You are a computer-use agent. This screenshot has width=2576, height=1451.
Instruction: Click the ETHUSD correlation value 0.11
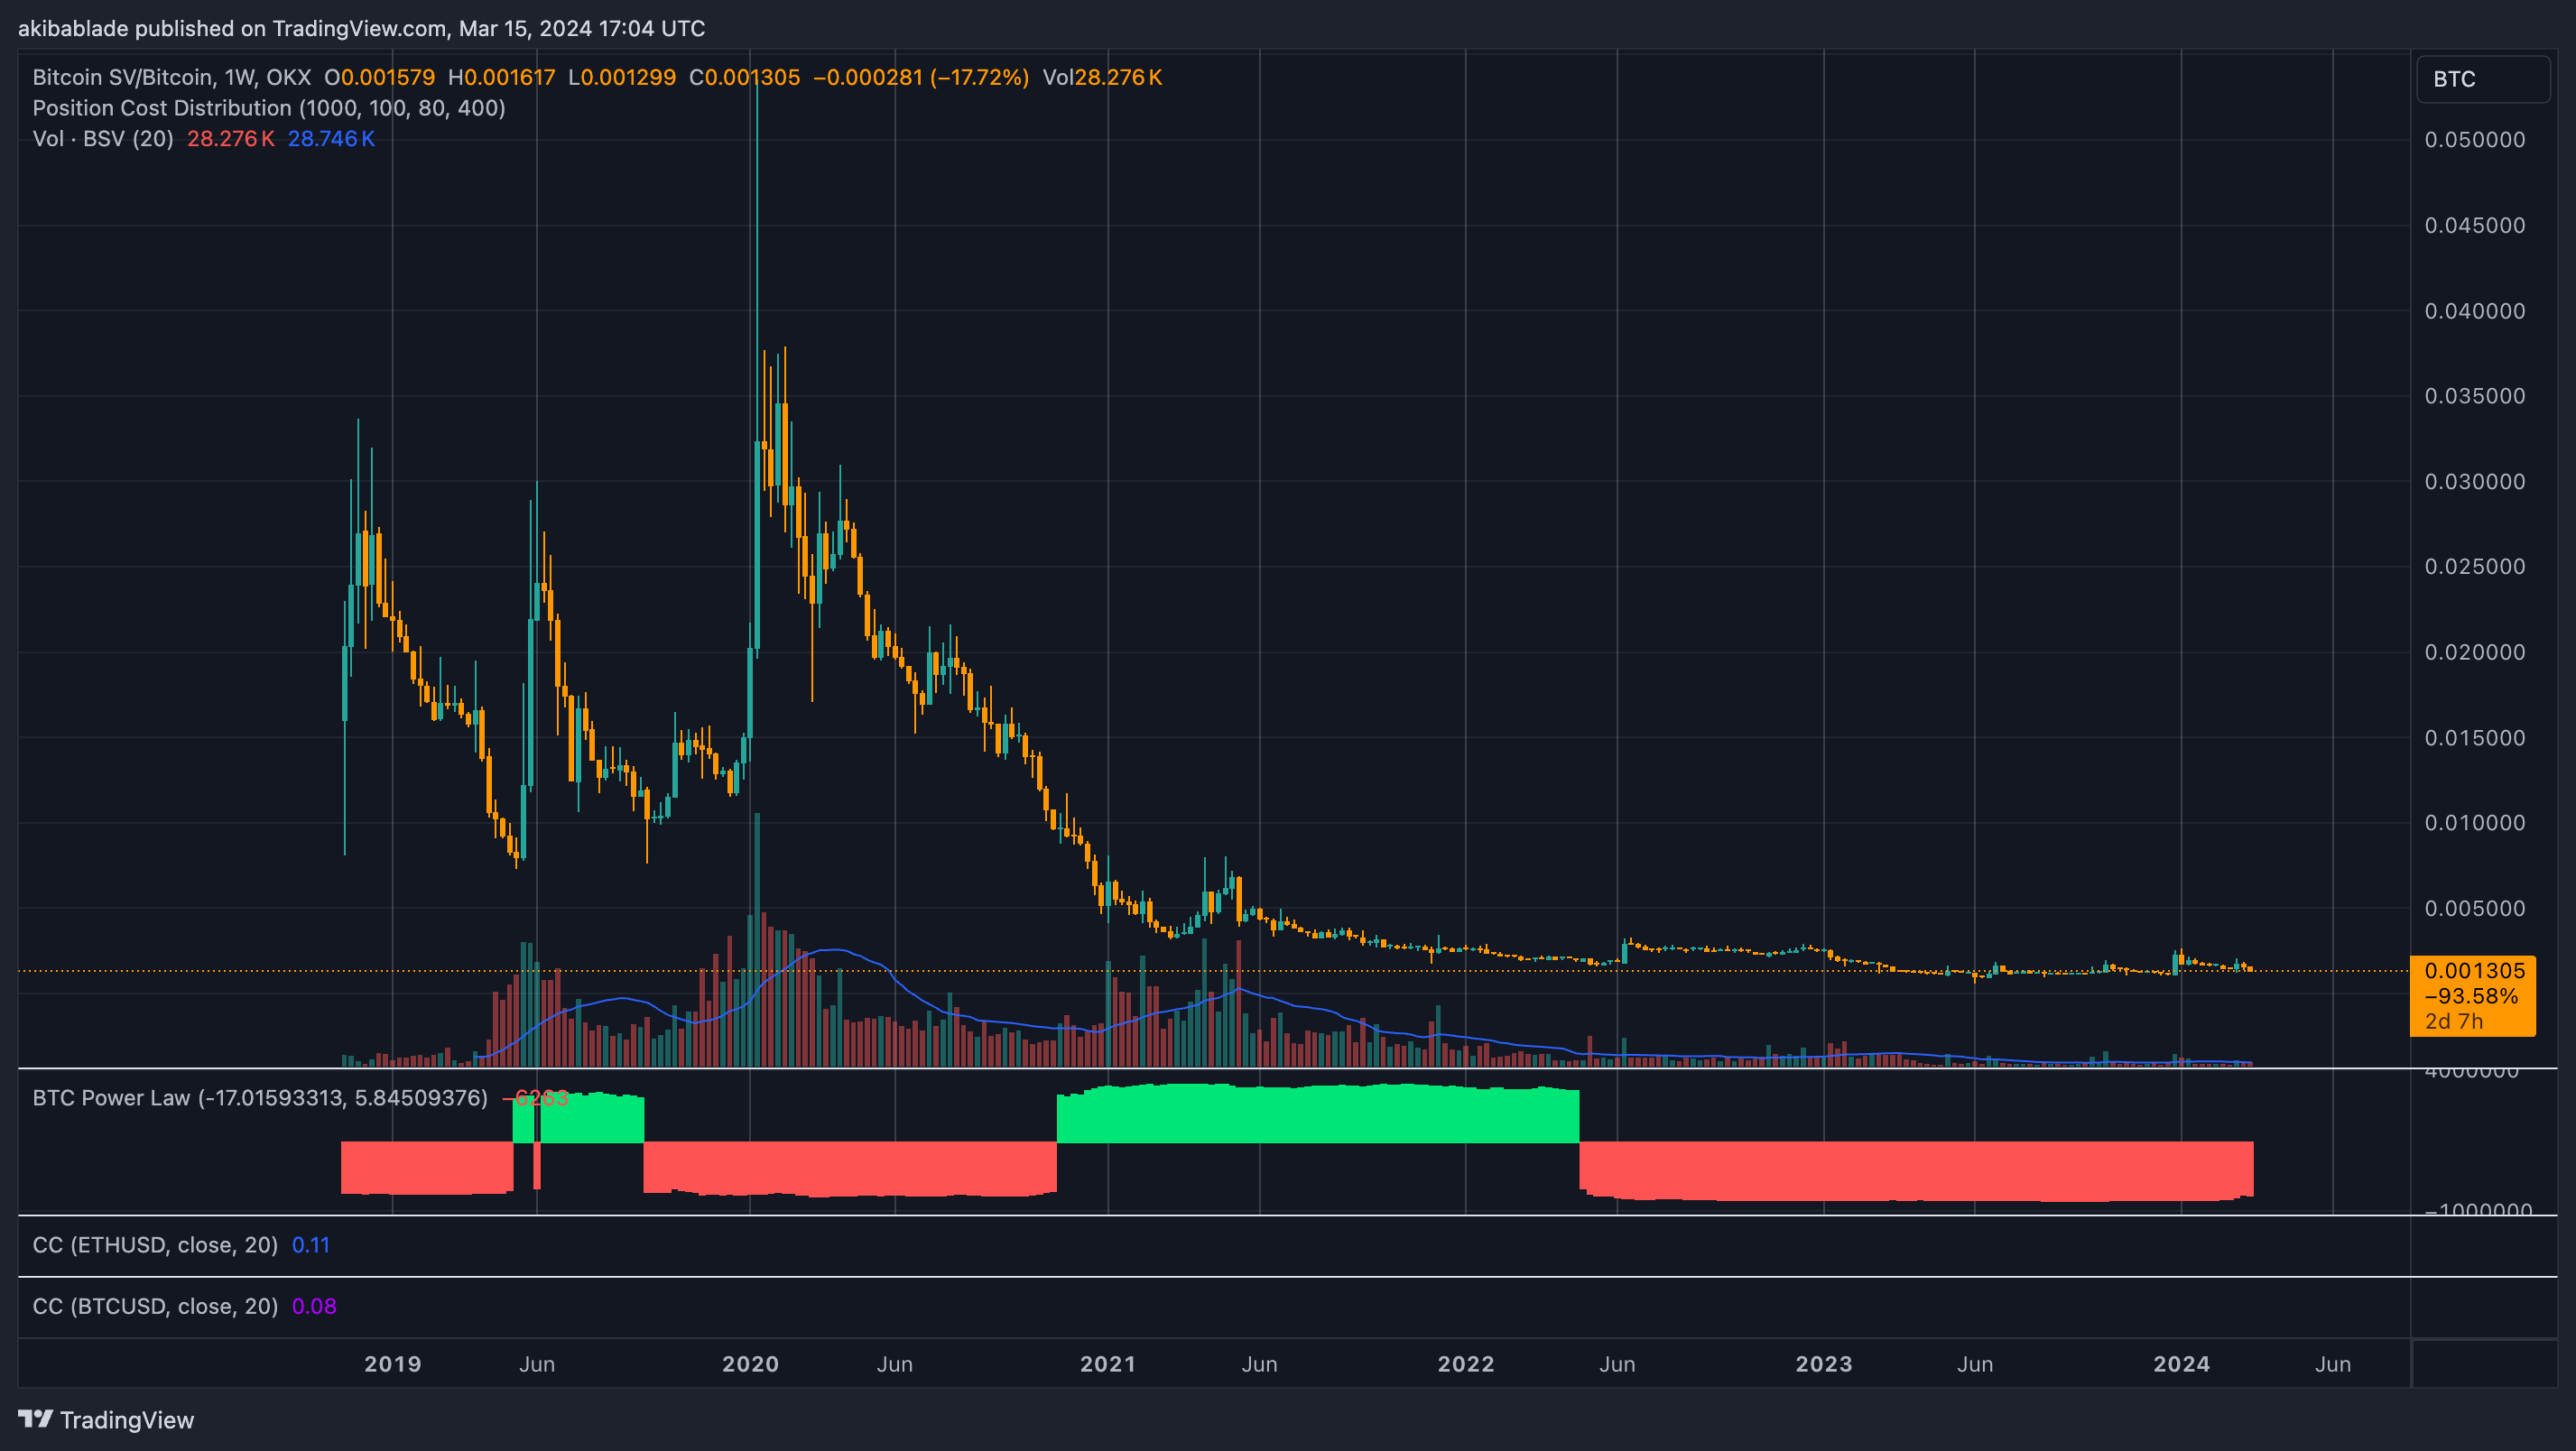(311, 1245)
